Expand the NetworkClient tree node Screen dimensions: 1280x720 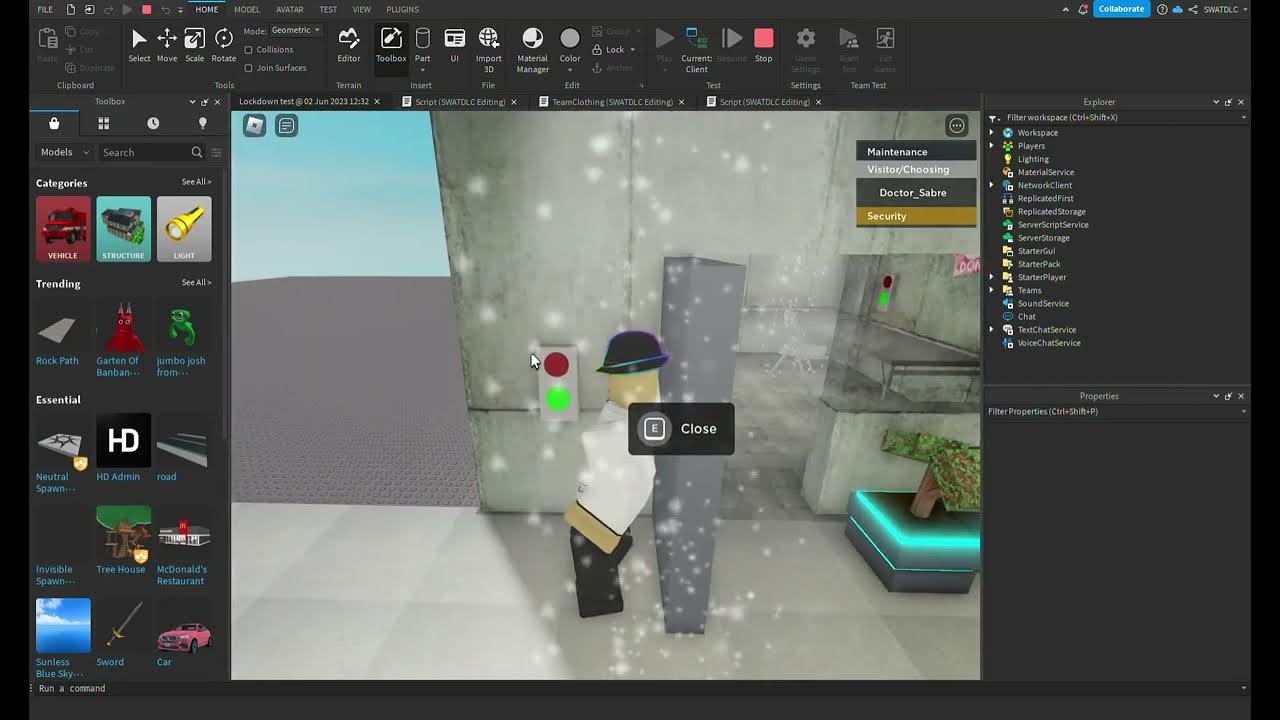(x=992, y=185)
